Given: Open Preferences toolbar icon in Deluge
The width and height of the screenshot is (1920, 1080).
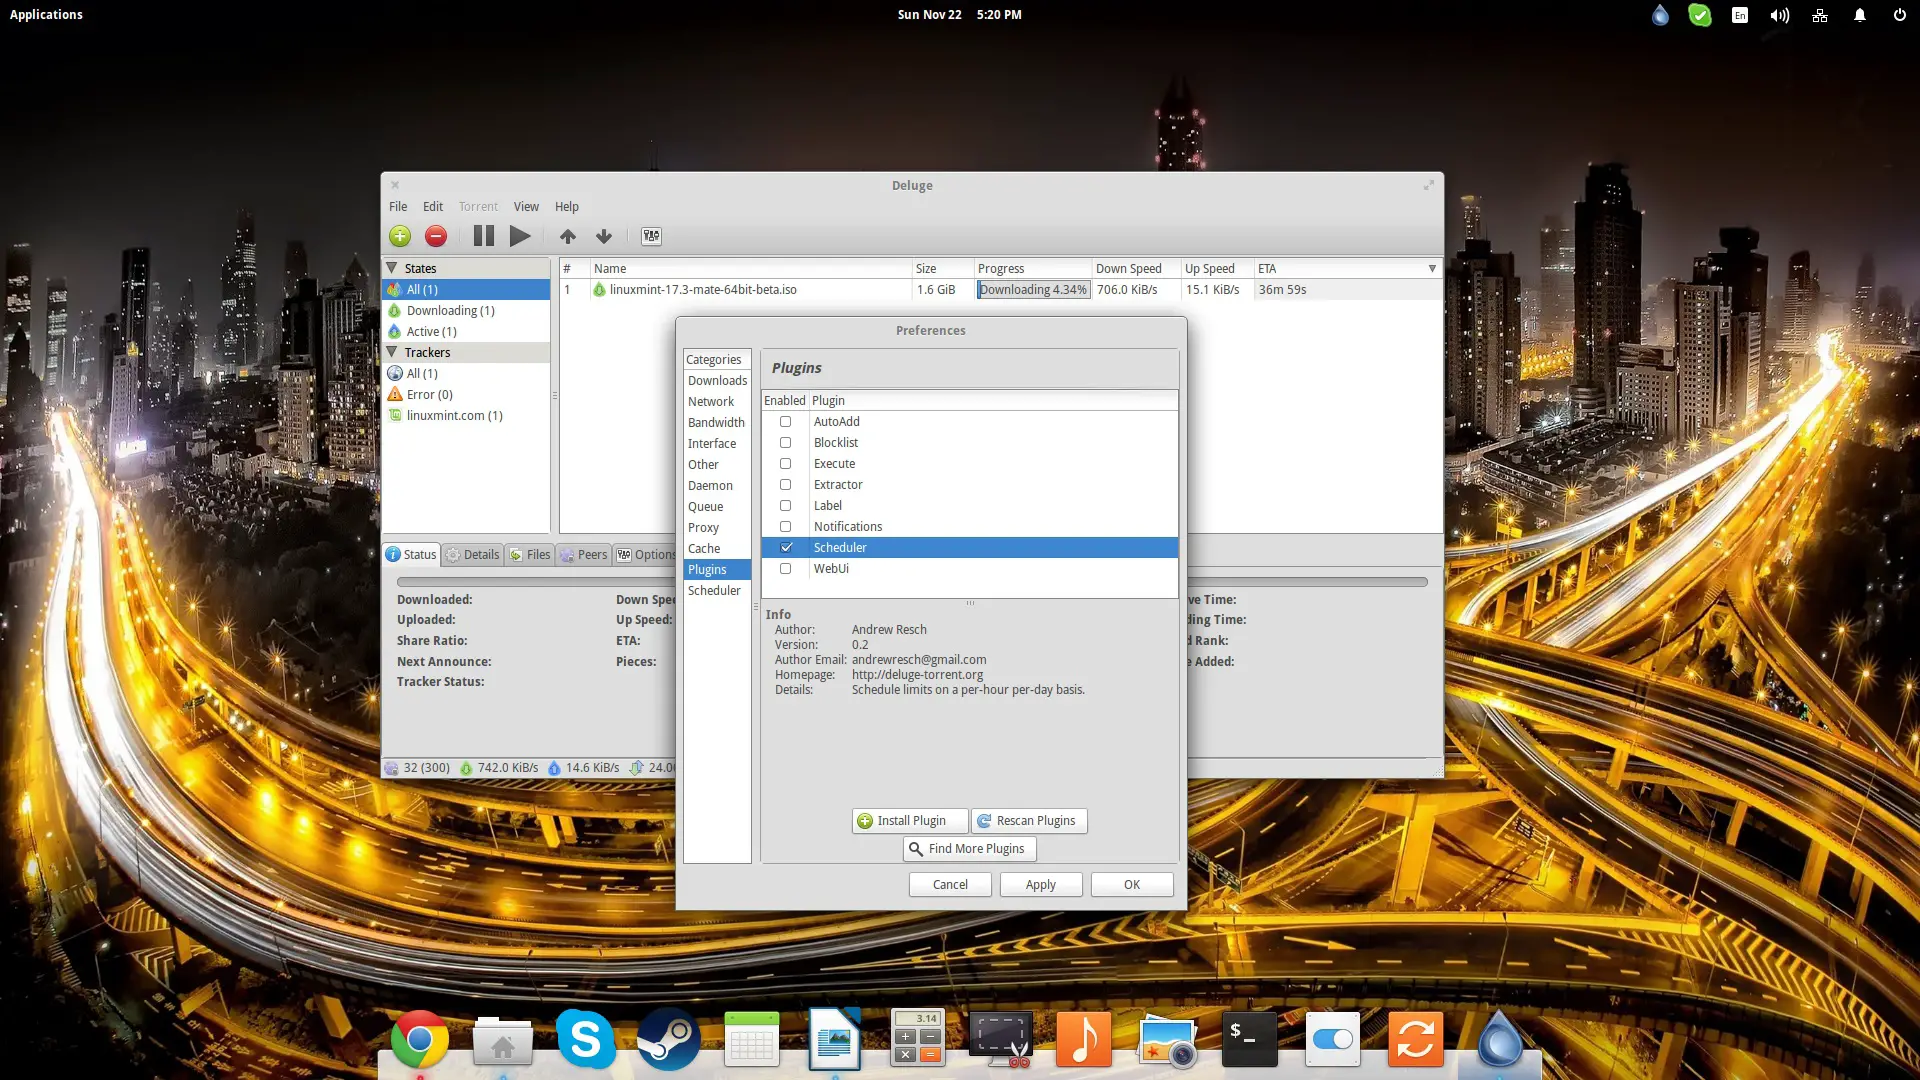Looking at the screenshot, I should 652,236.
